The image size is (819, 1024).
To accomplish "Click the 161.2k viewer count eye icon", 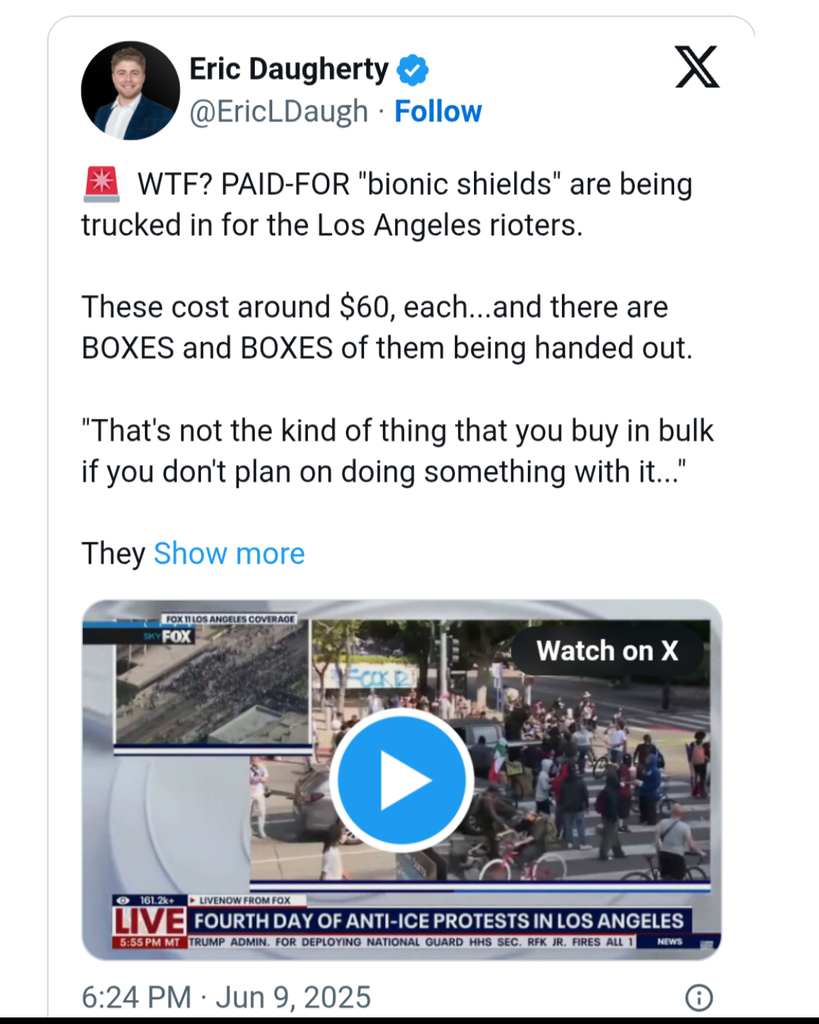I will click(x=123, y=900).
